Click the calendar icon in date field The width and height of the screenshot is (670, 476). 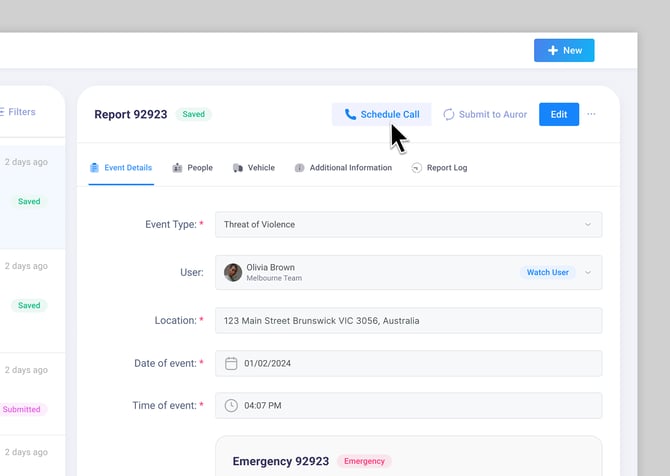pos(231,363)
